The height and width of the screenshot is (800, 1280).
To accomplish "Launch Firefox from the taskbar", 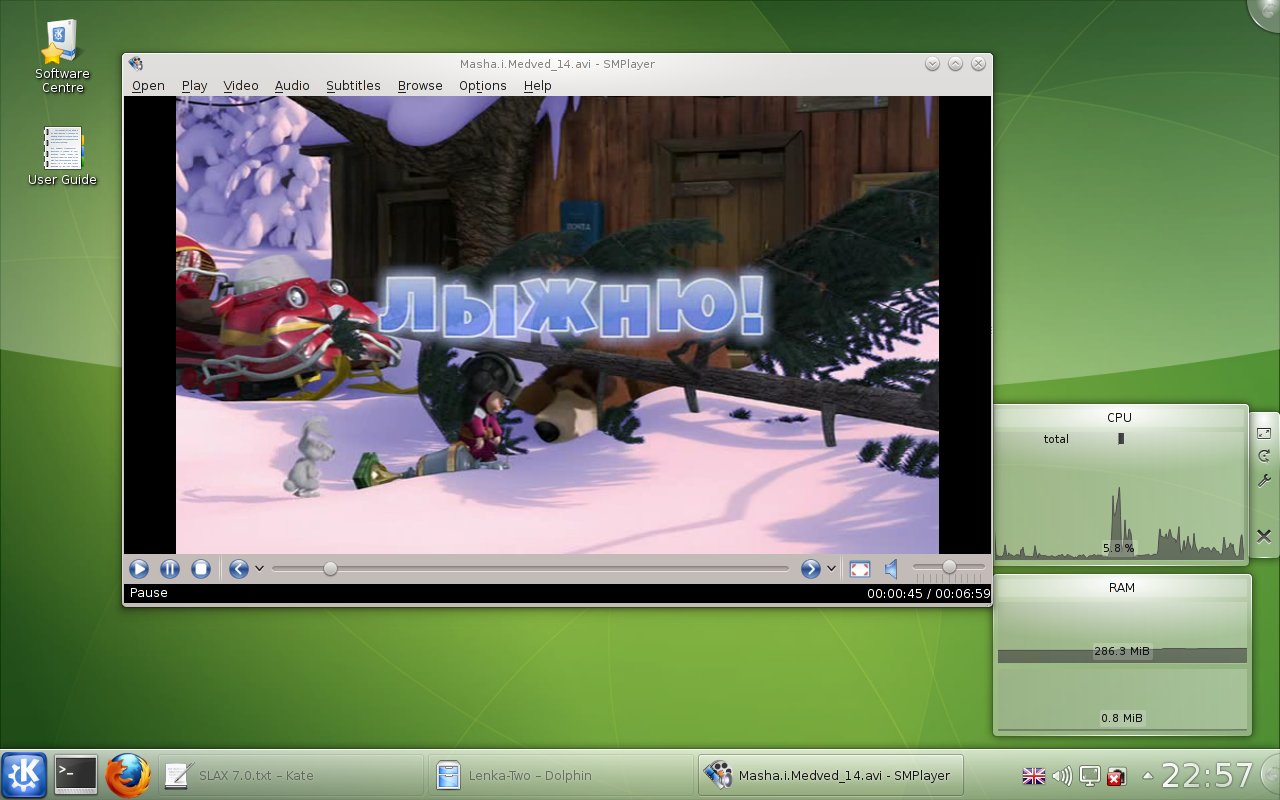I will 127,774.
